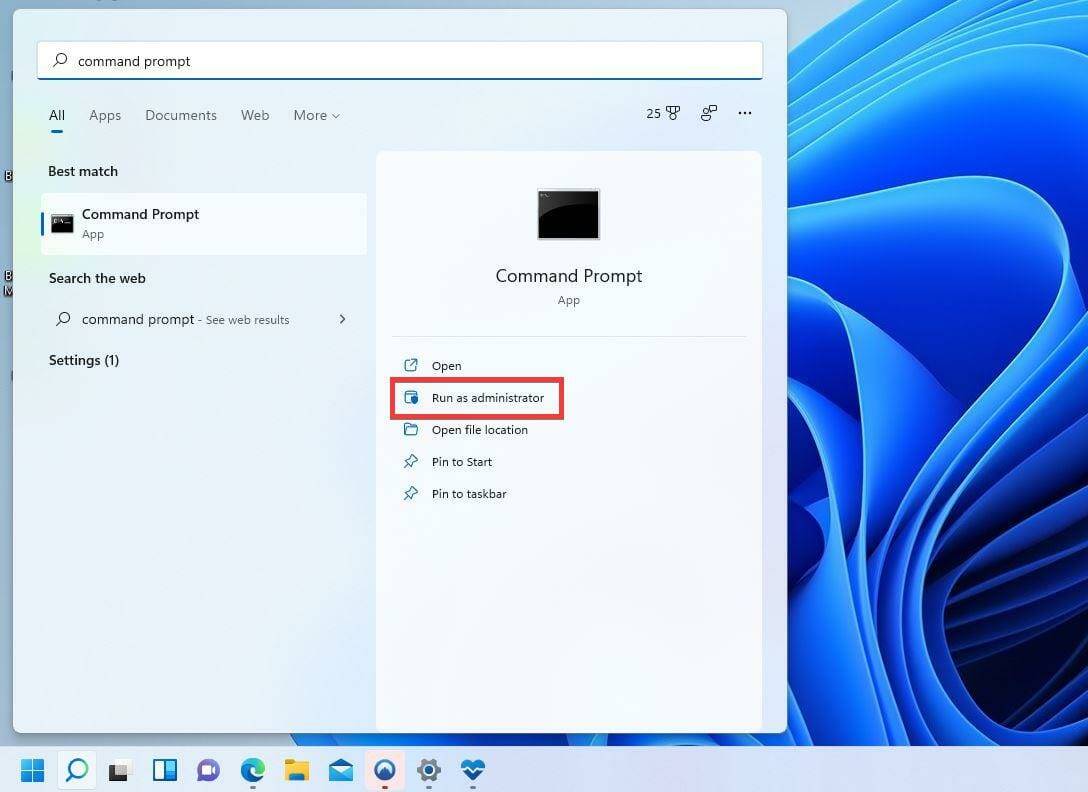Select Open file location for Command Prompt
The image size is (1088, 792).
pos(480,429)
